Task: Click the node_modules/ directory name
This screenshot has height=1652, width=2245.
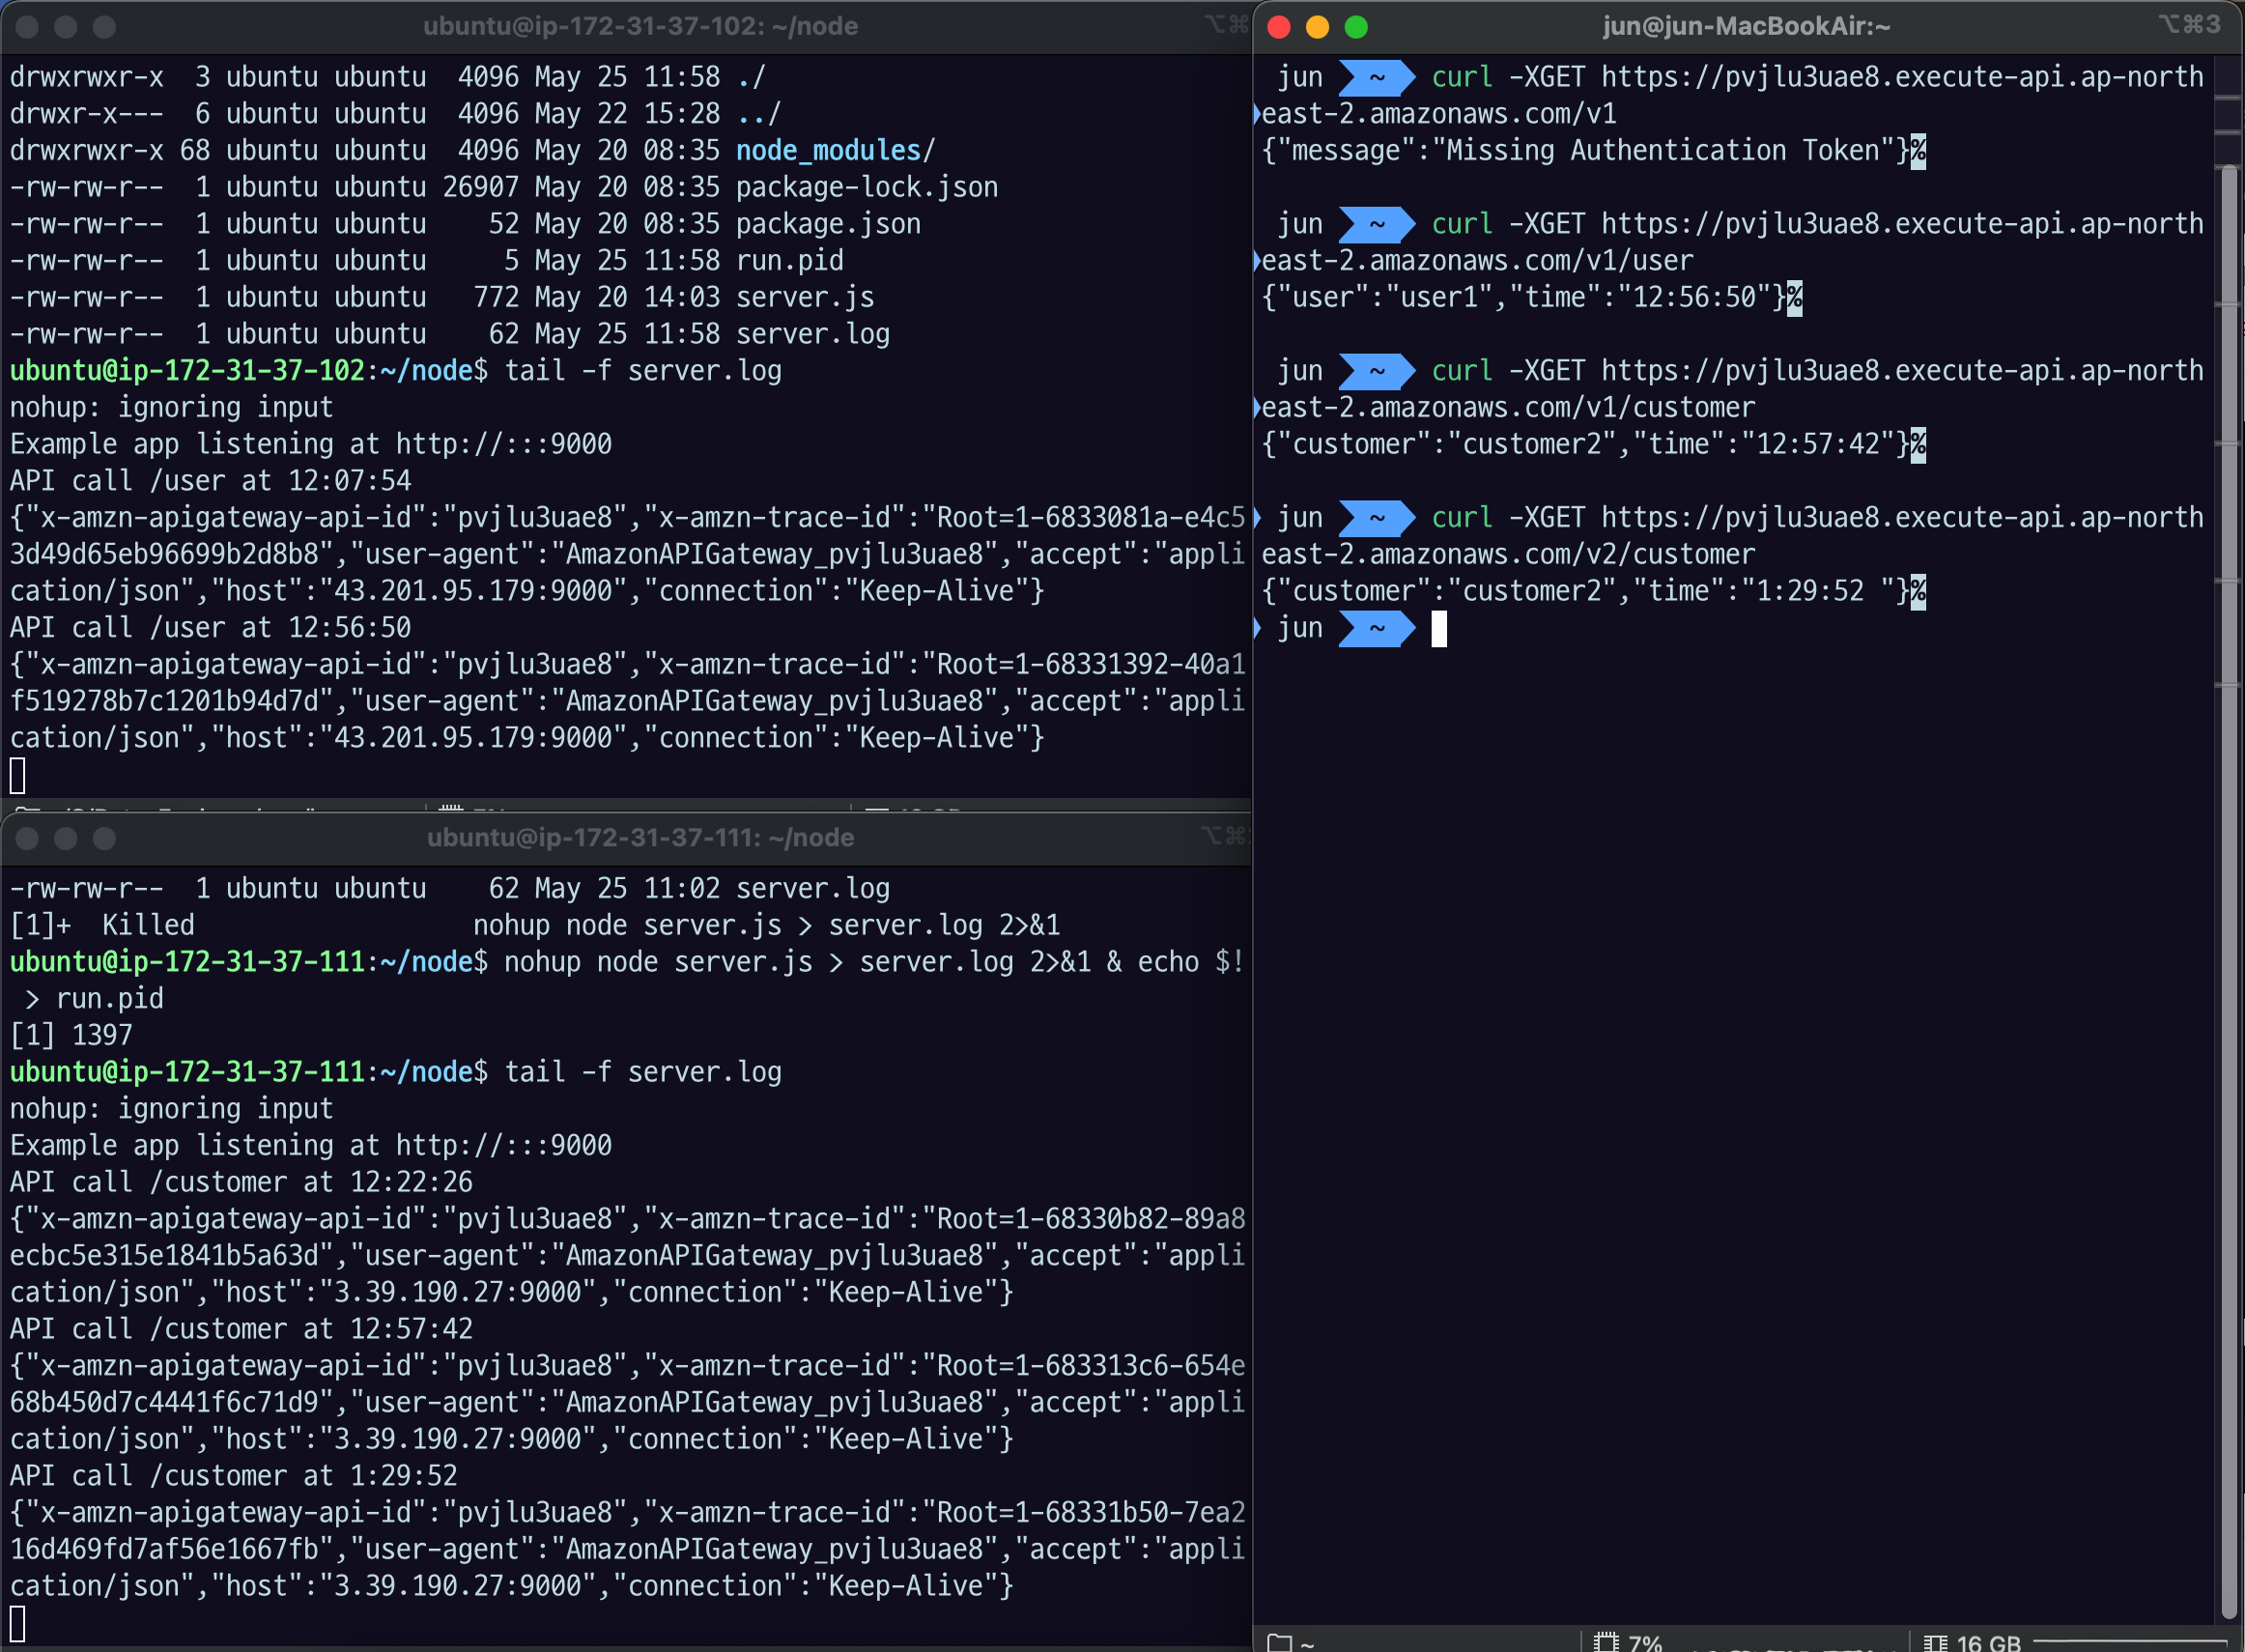Action: (x=834, y=151)
